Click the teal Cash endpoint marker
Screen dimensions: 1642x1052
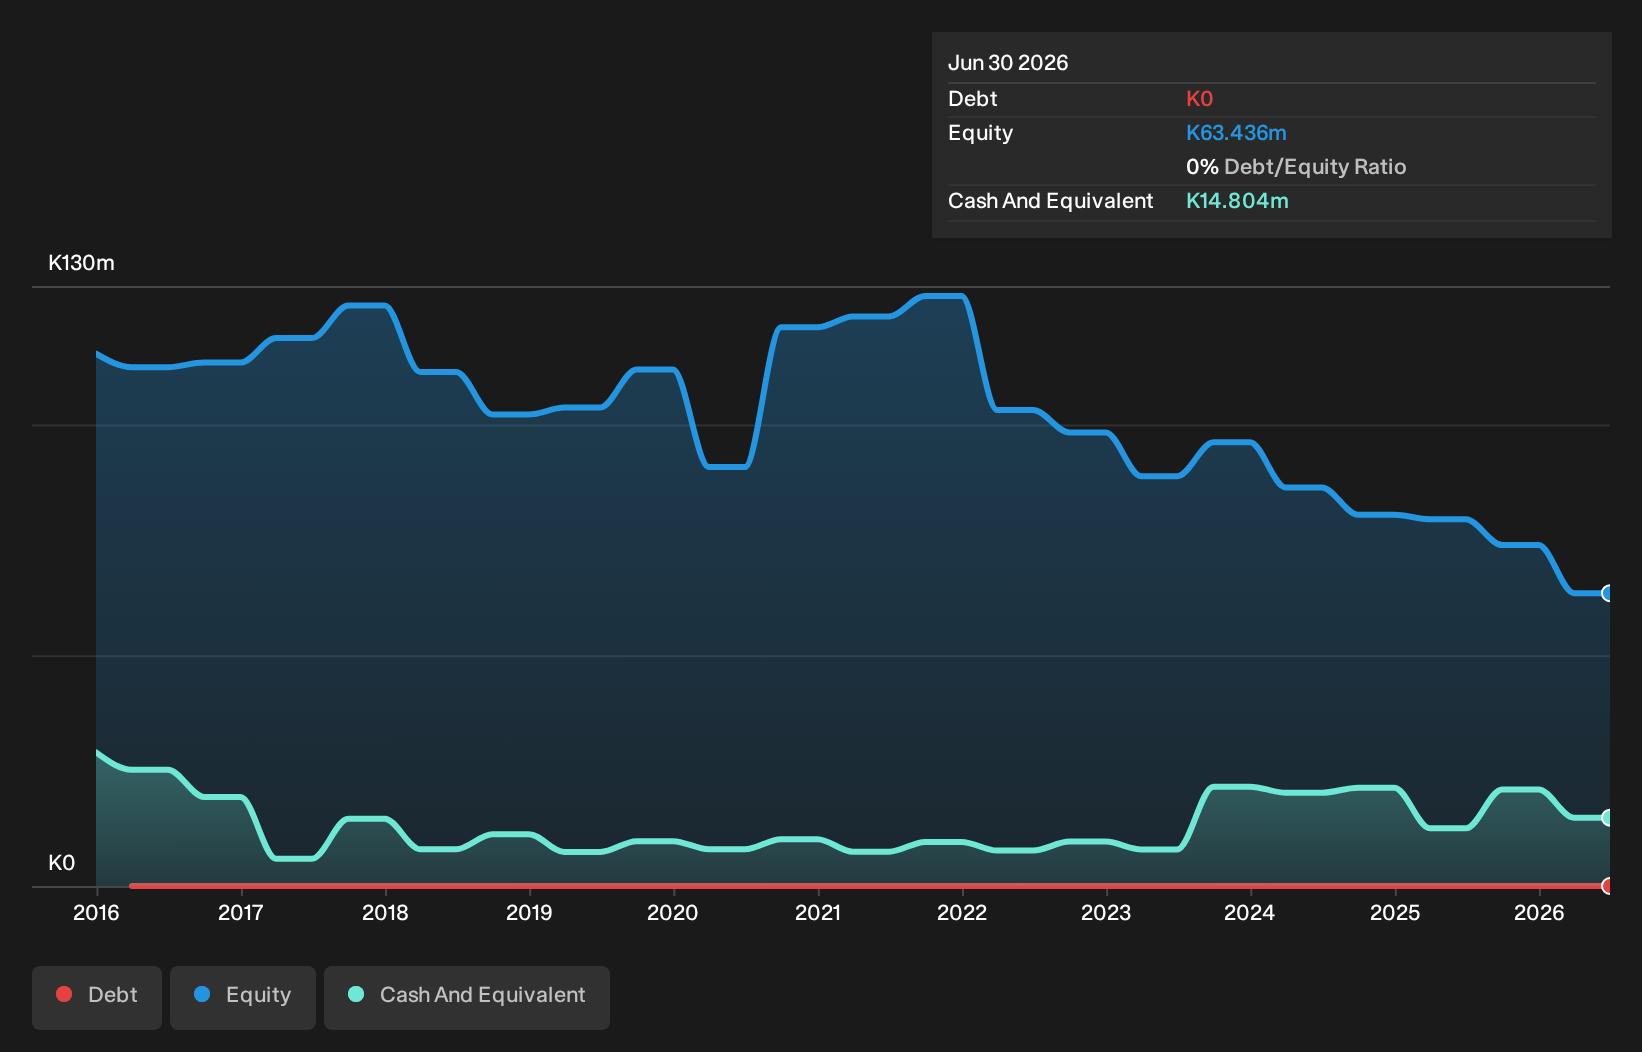[1608, 817]
